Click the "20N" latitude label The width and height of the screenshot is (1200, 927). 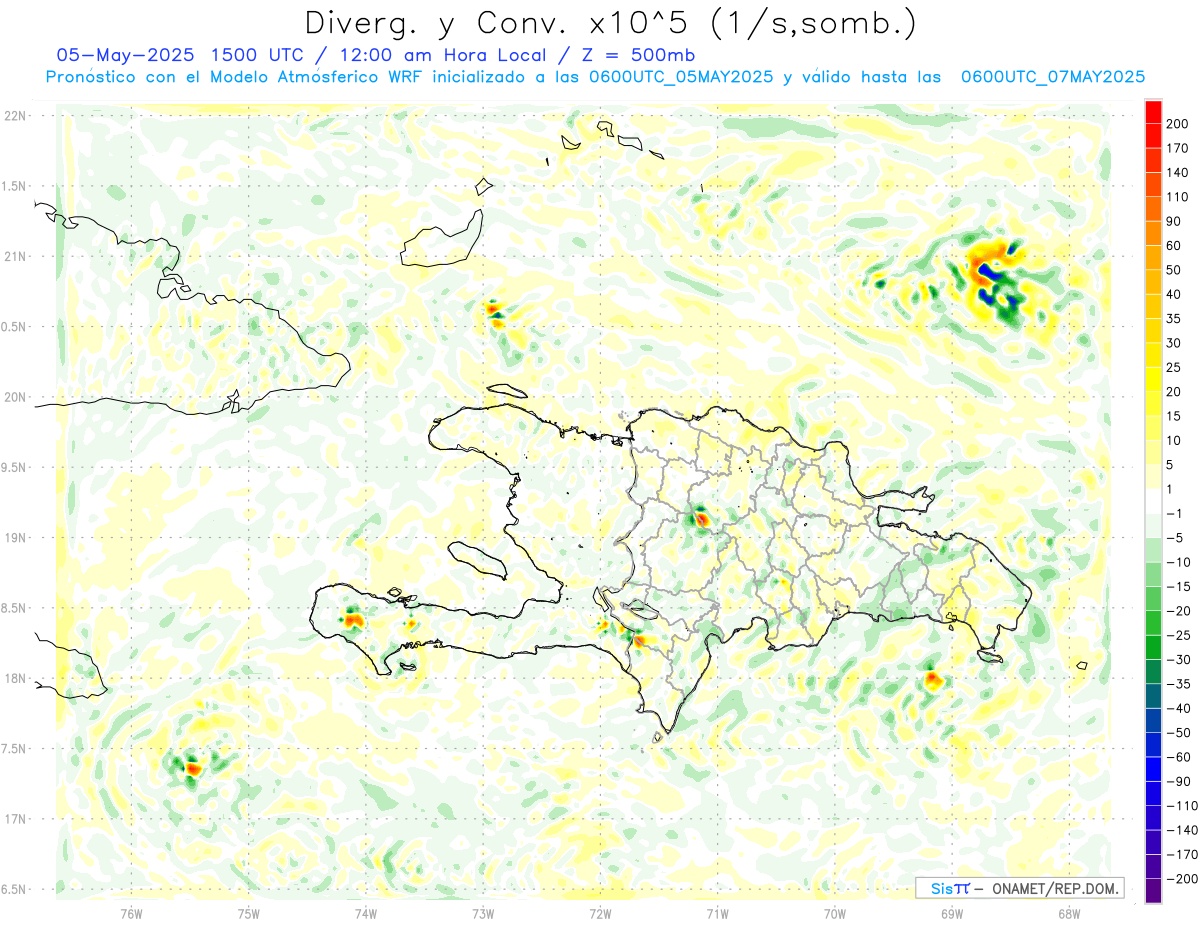[x=14, y=397]
